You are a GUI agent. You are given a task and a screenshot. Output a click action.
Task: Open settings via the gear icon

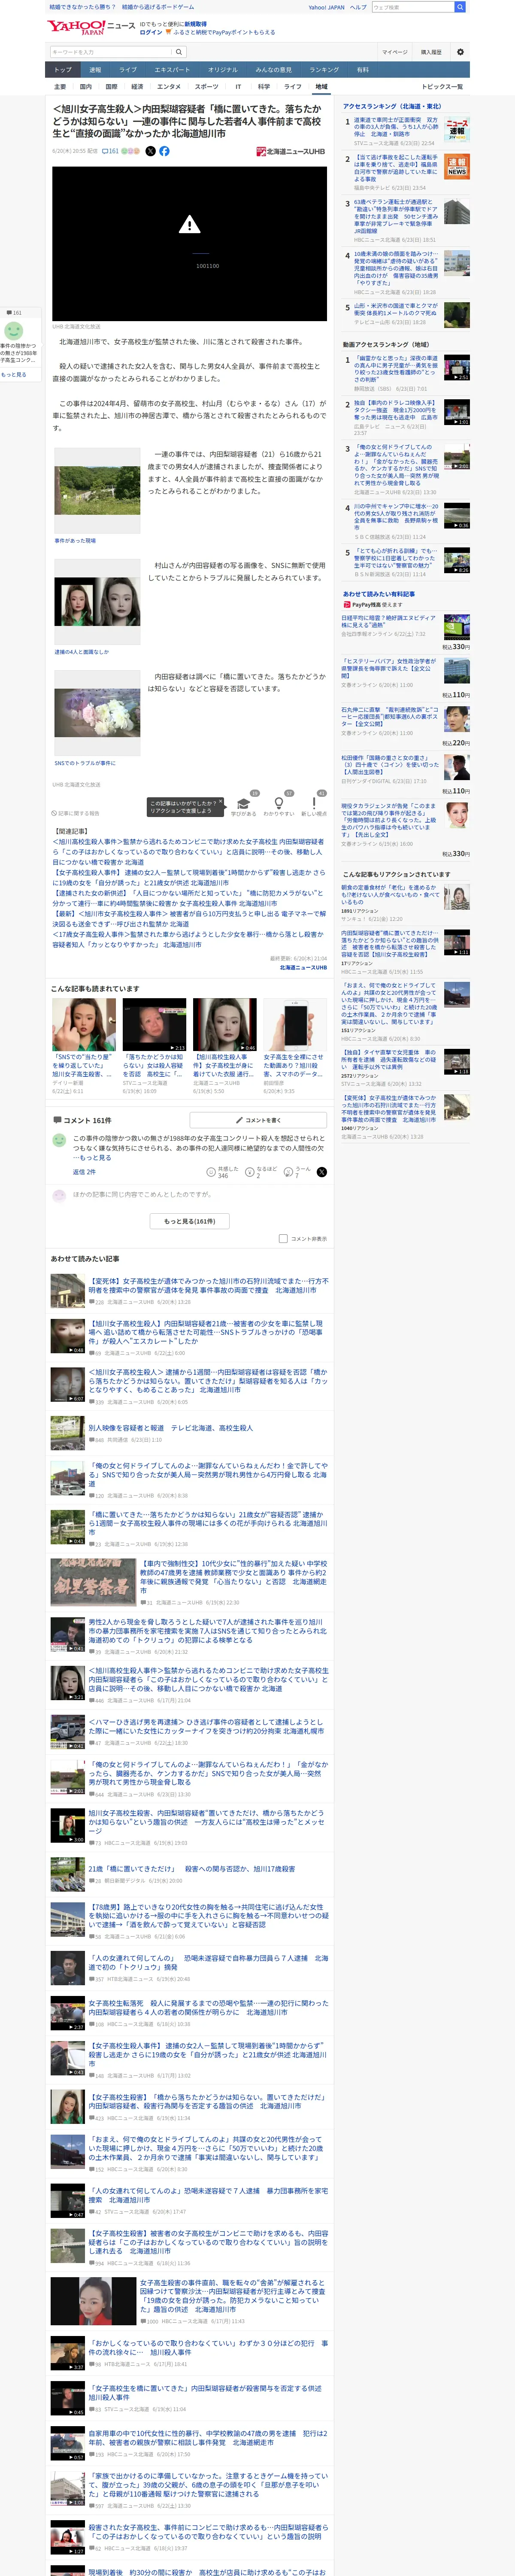460,52
